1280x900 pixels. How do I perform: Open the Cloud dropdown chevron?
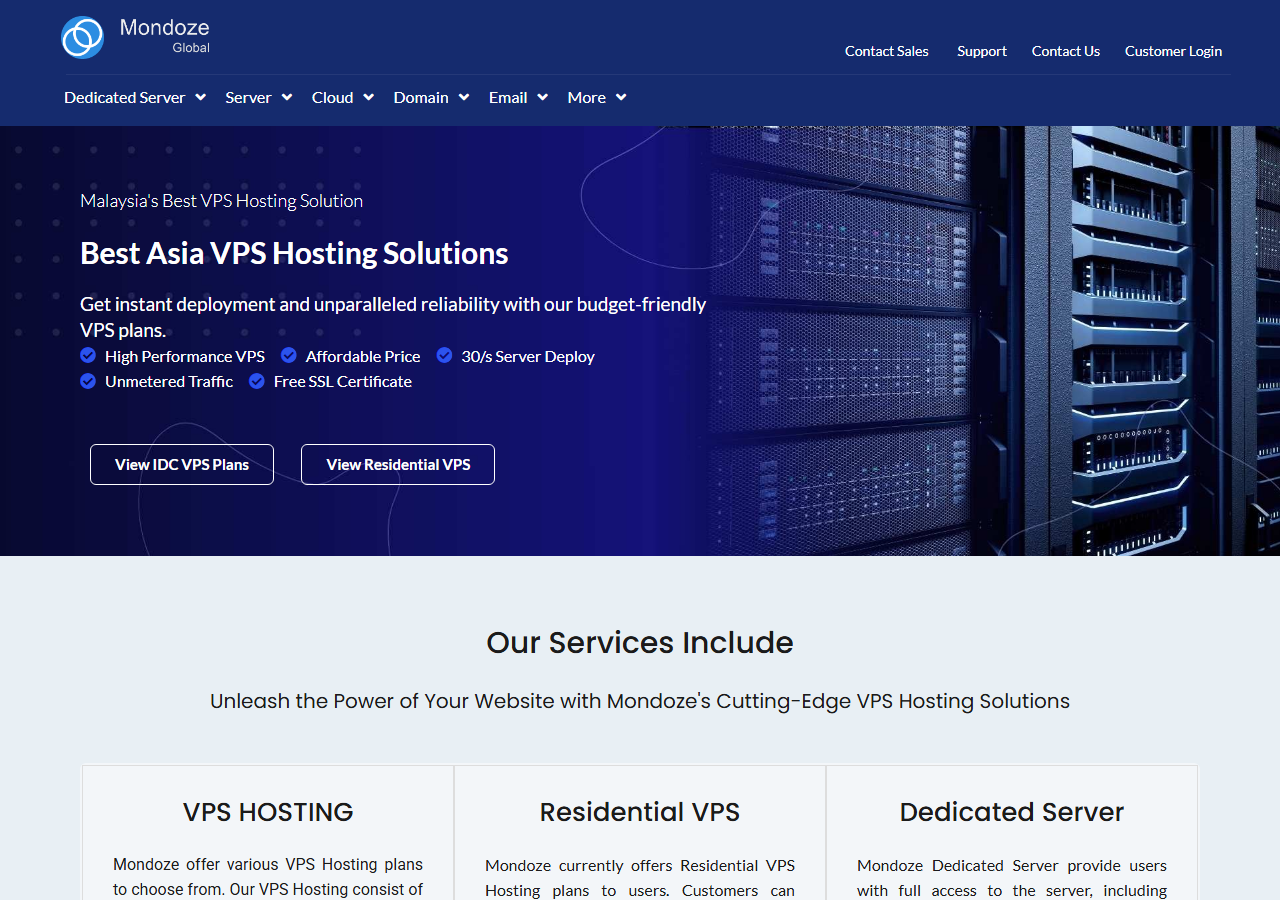pyautogui.click(x=369, y=97)
